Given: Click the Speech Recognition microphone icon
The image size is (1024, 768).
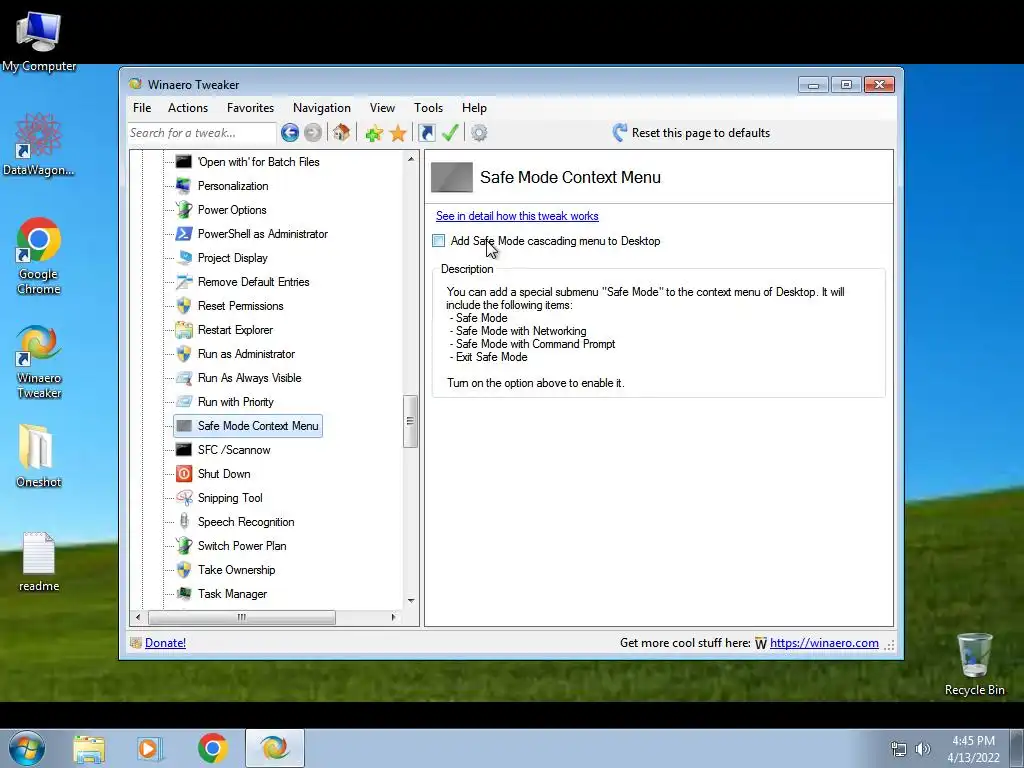Looking at the screenshot, I should pyautogui.click(x=184, y=522).
